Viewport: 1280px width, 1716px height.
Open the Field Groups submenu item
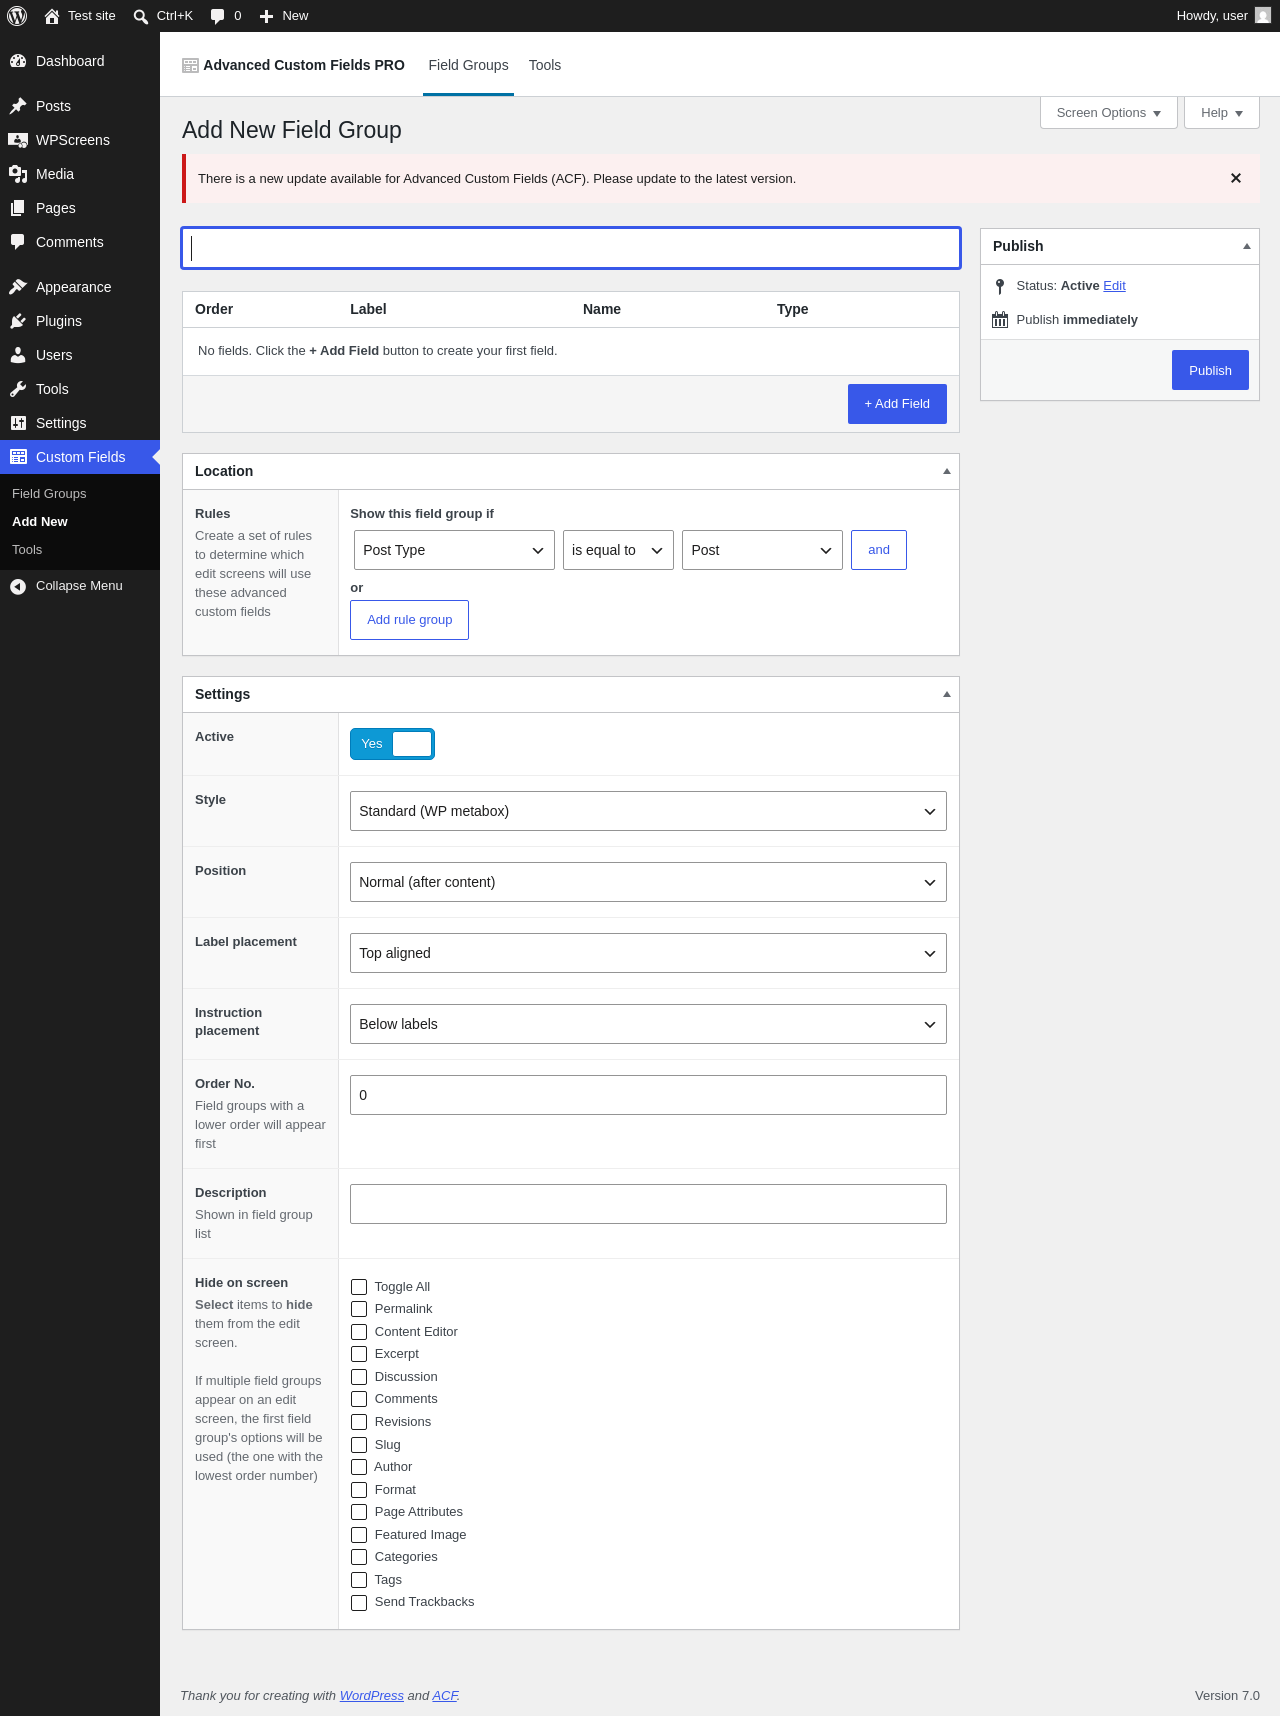pos(49,494)
